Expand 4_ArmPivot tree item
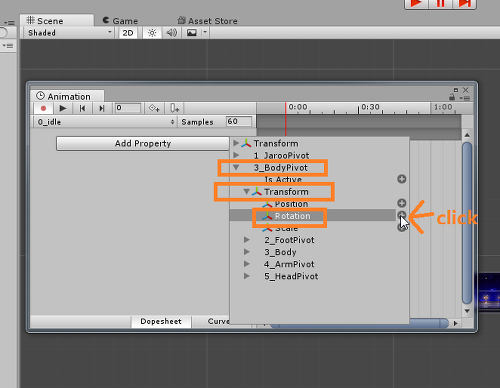The image size is (500, 388). click(247, 264)
